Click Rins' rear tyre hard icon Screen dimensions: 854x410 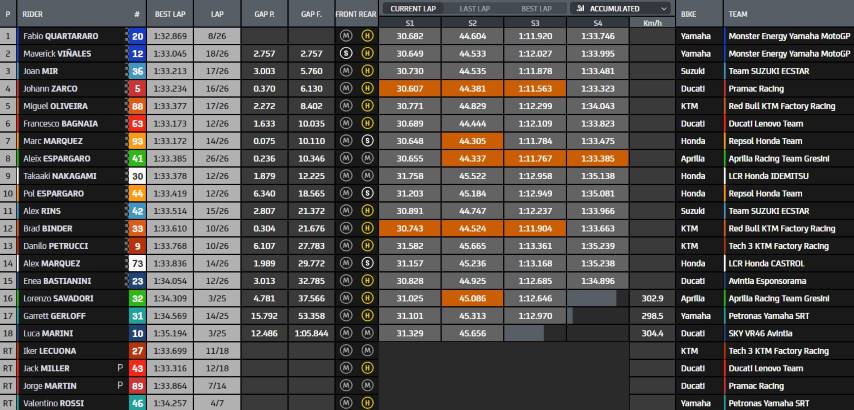[x=367, y=211]
